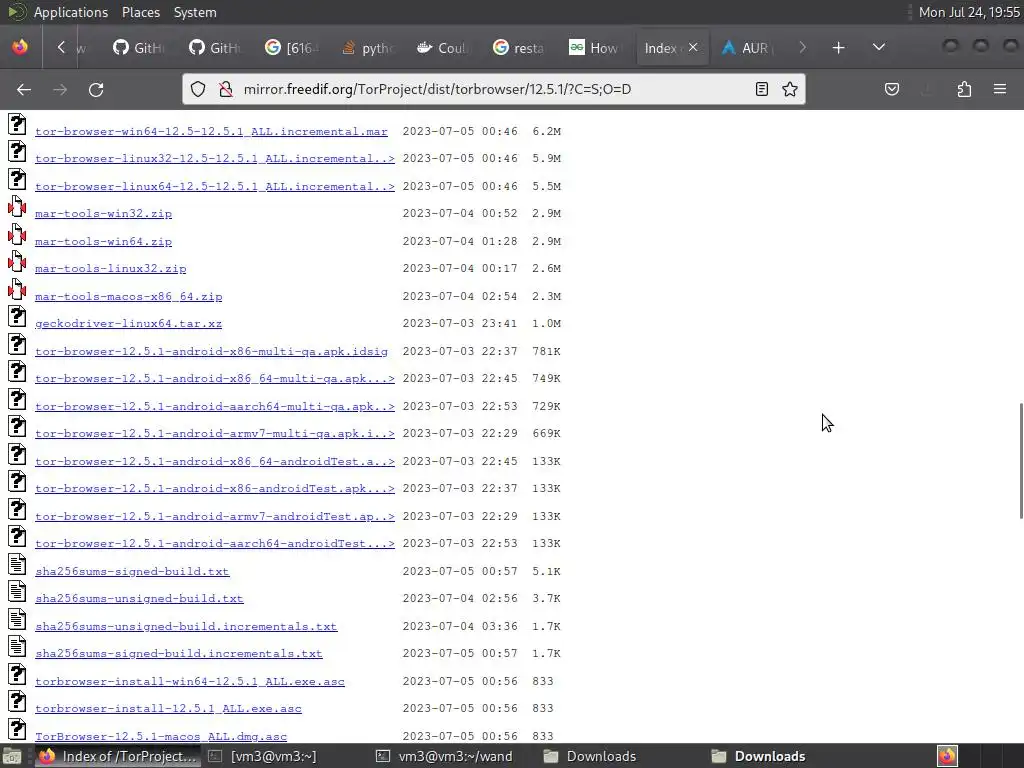
Task: Save the page to Pocket
Action: [x=891, y=89]
